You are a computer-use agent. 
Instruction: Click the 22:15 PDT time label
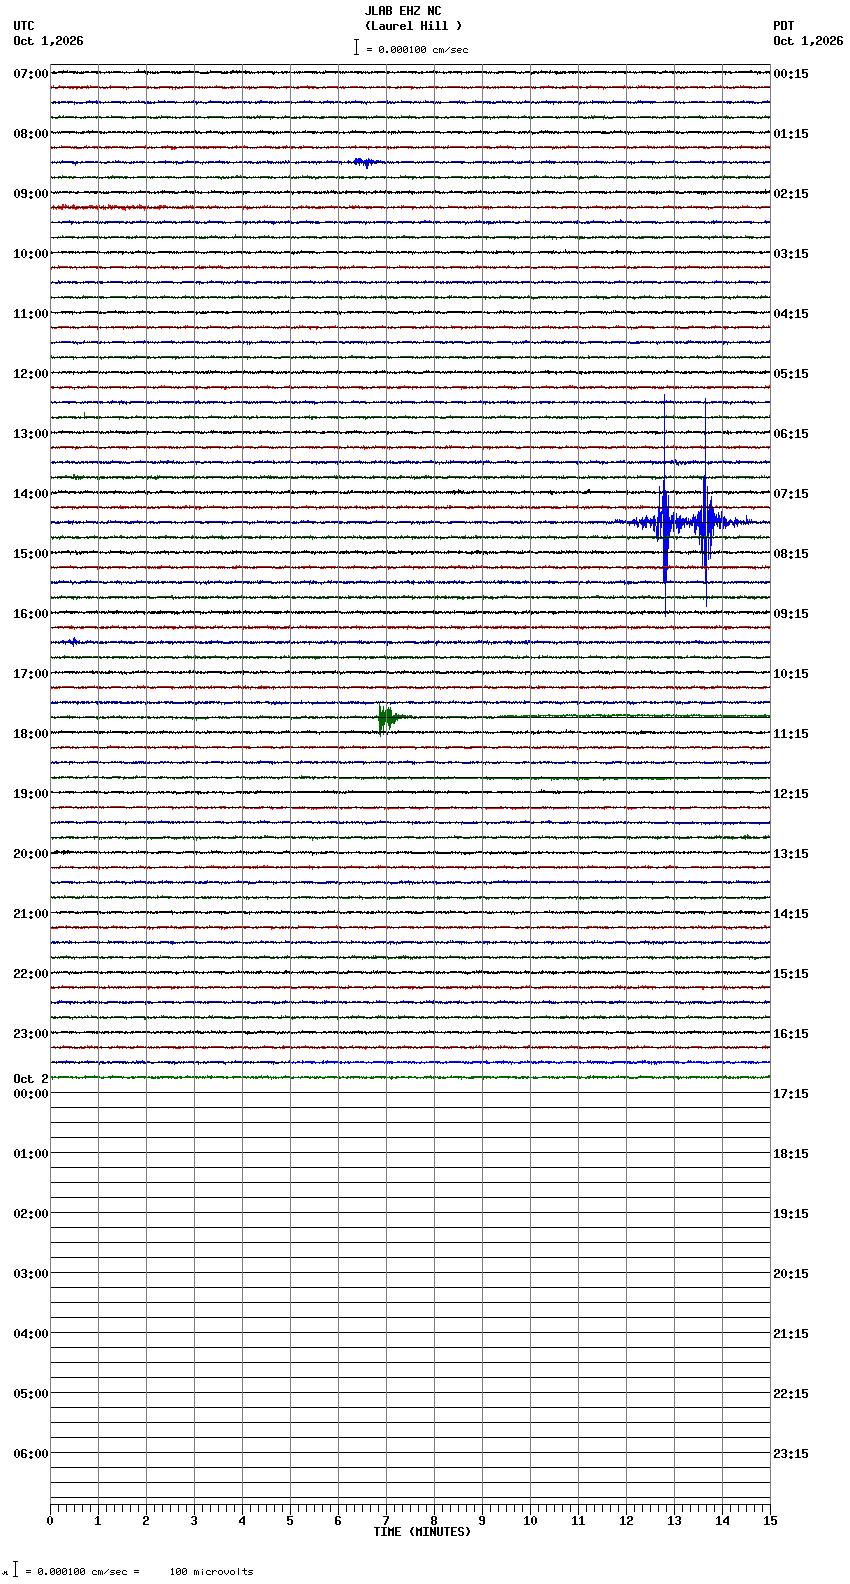click(x=791, y=1394)
